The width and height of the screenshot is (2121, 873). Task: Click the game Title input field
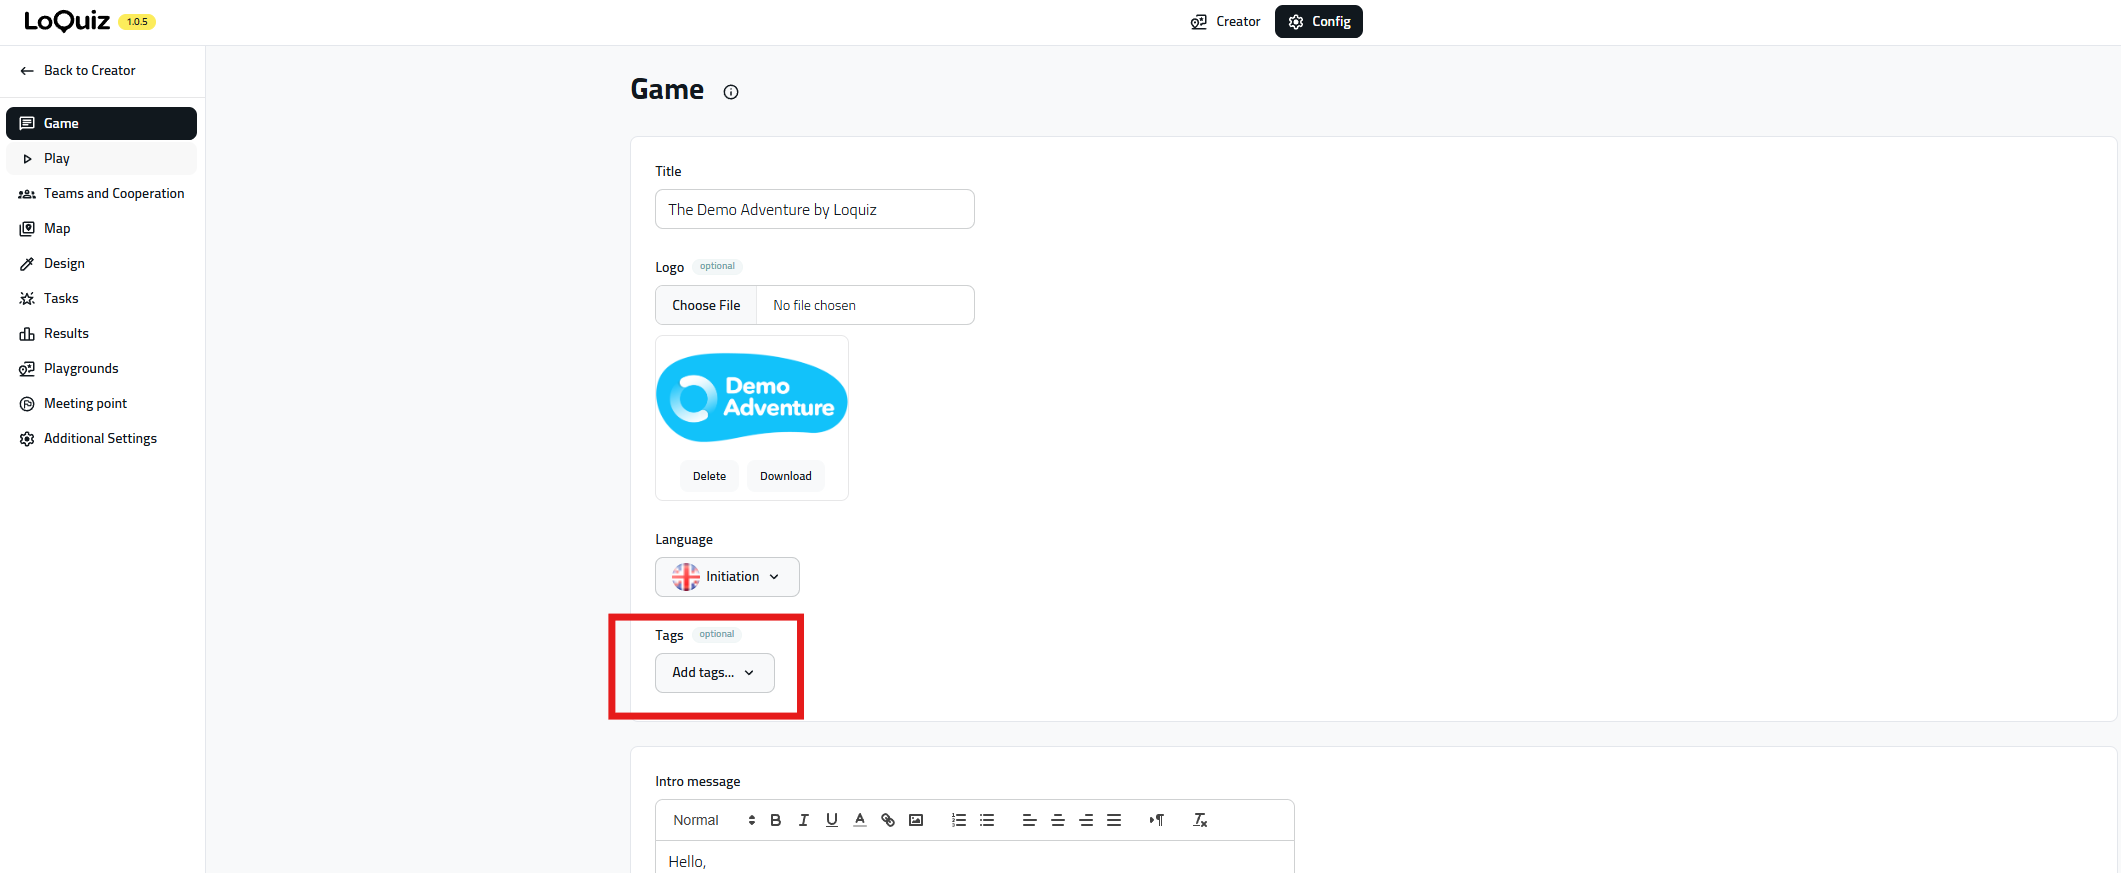(814, 210)
